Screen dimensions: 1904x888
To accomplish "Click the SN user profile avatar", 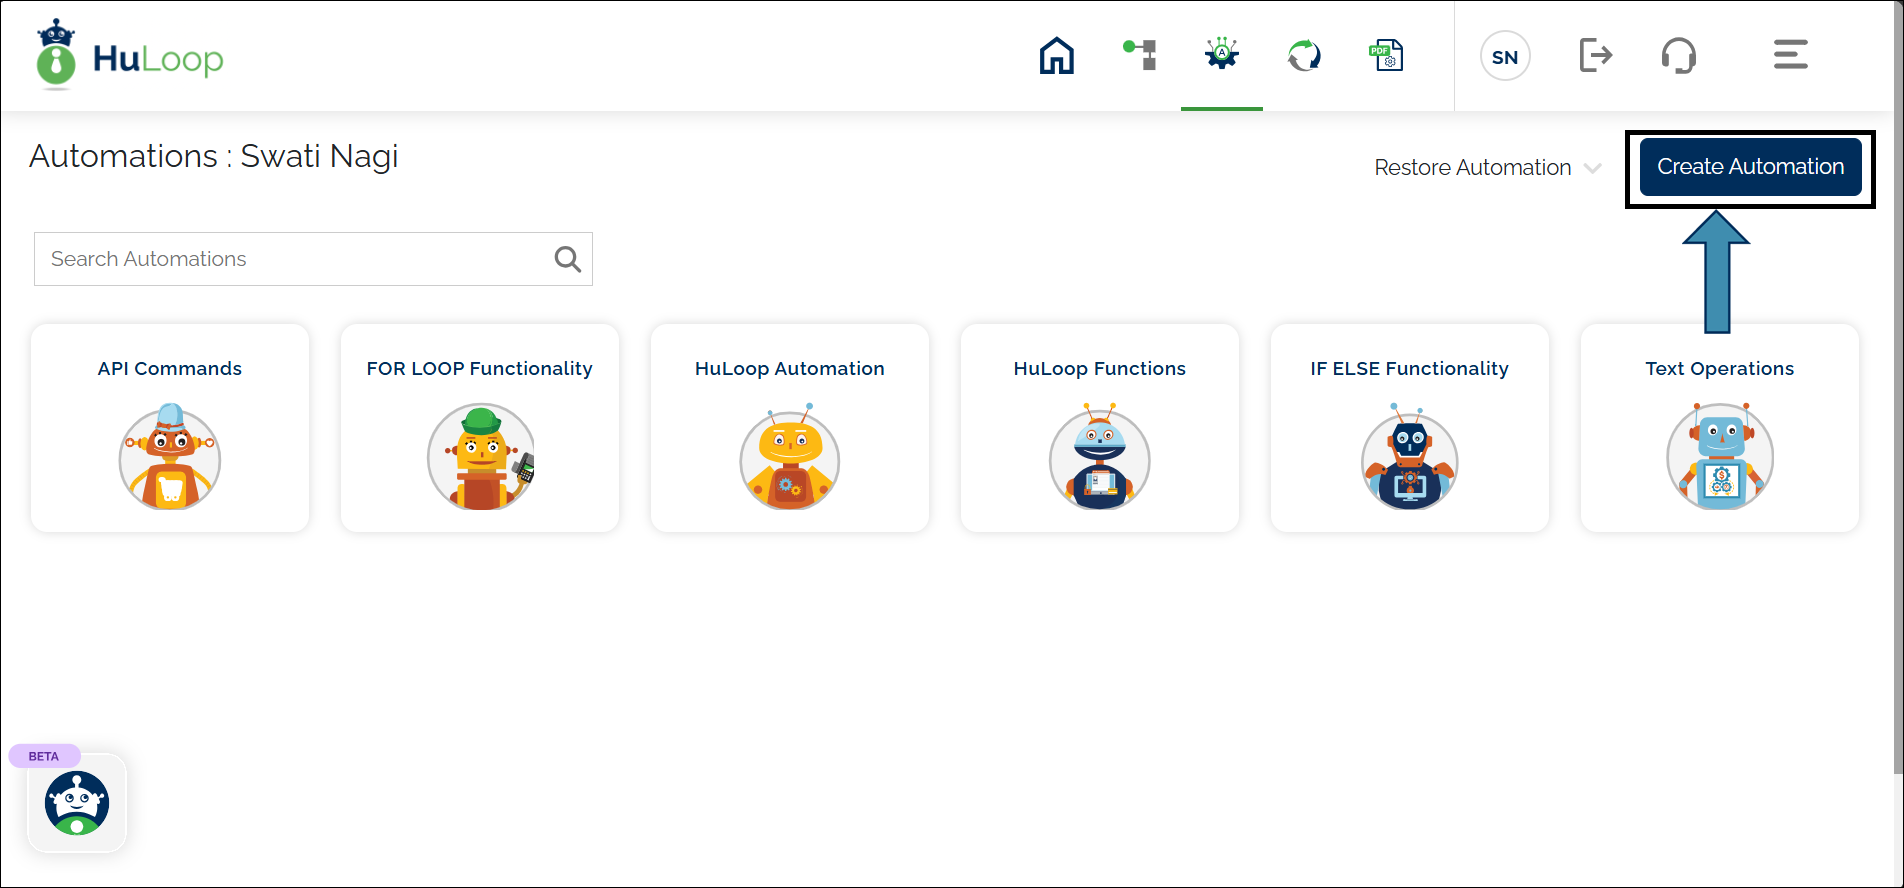I will (x=1505, y=57).
